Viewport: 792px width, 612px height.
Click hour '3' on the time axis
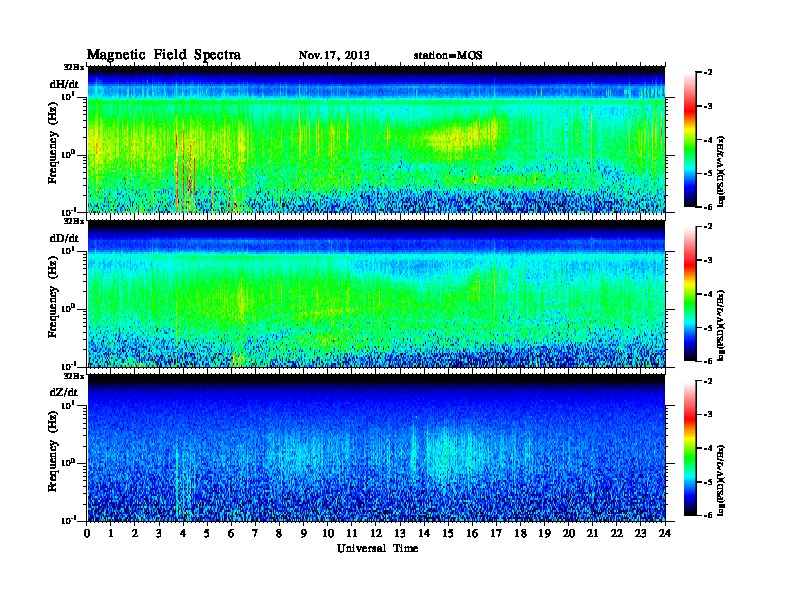160,533
